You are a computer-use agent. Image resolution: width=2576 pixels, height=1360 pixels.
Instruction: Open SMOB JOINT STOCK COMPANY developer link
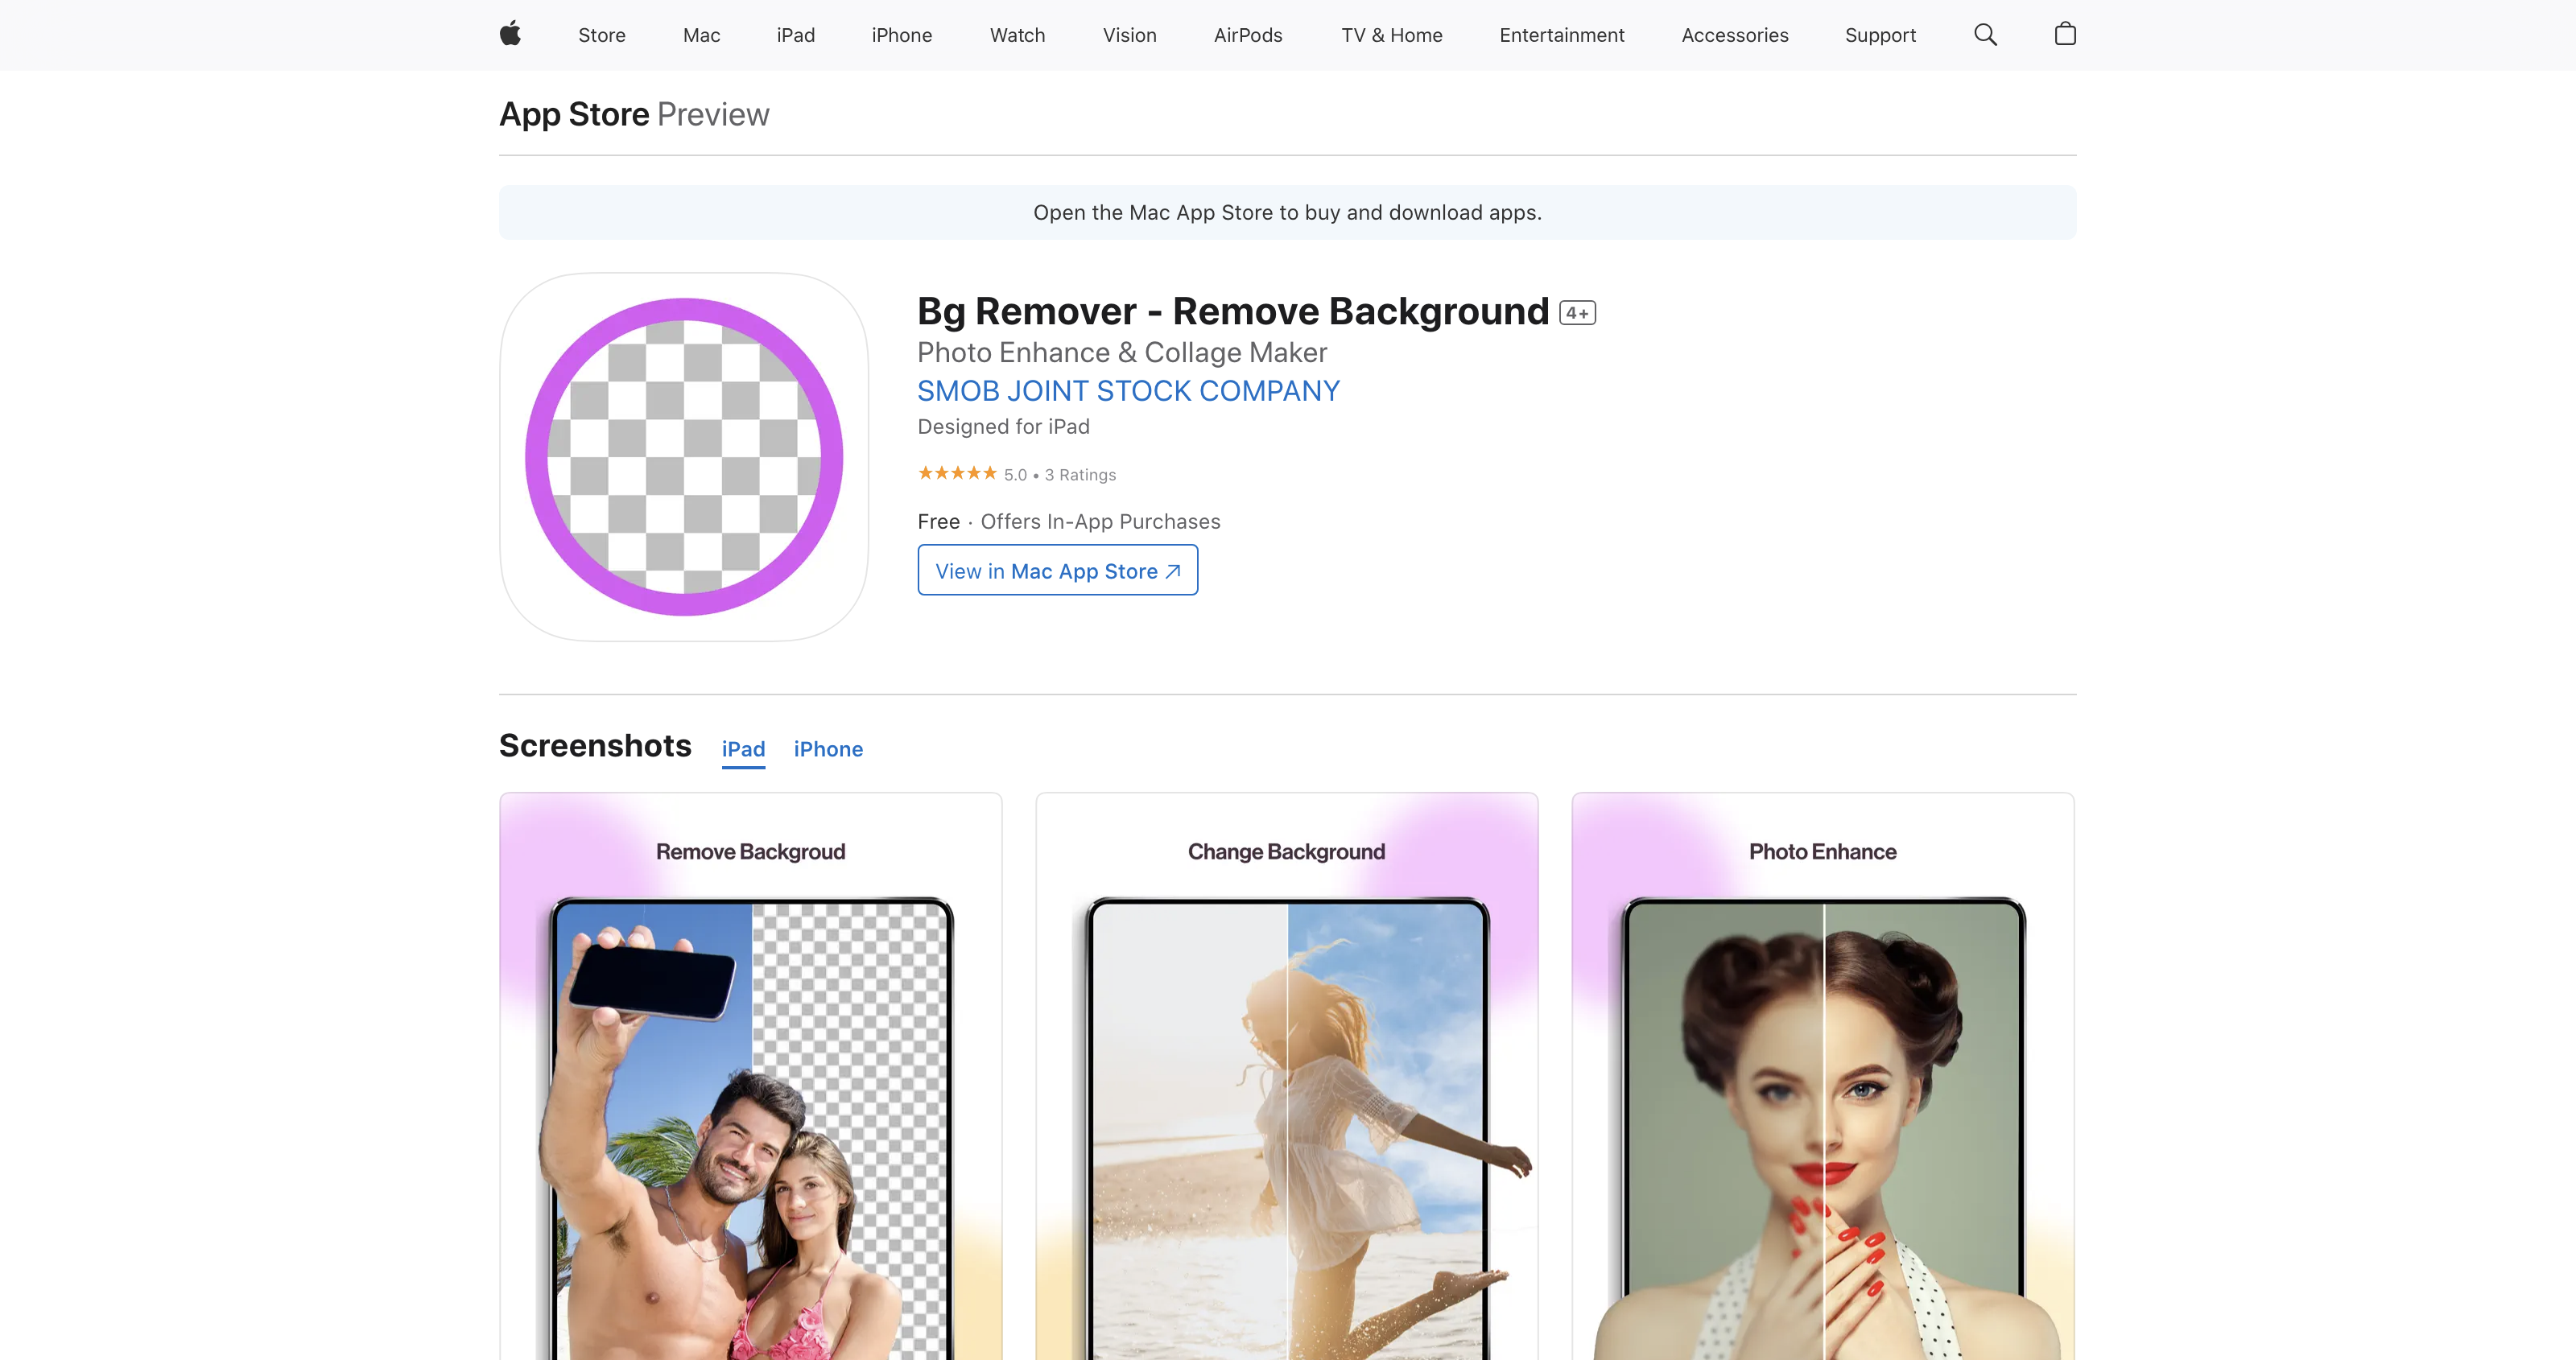[x=1129, y=391]
